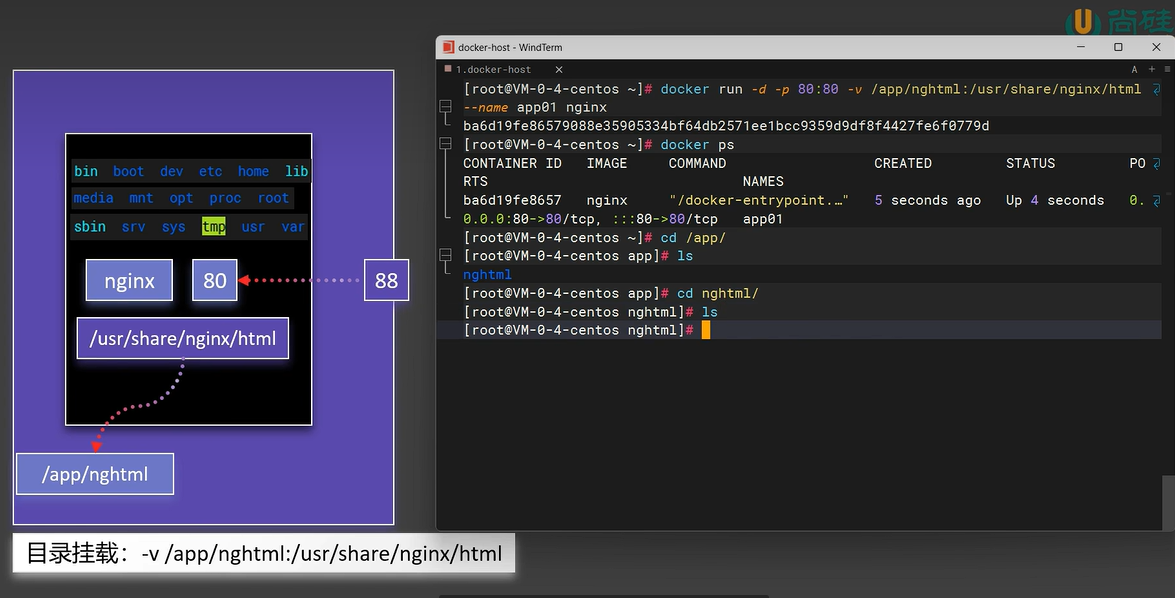Click the 'bin' directory in diagram
1175x598 pixels.
(x=86, y=171)
